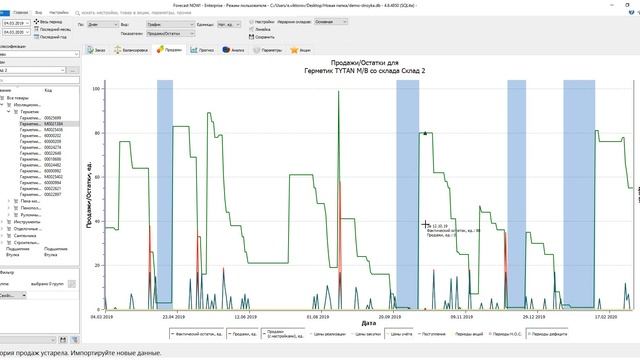Image resolution: width=640 pixels, height=360 pixels.
Task: Expand the Строительн... category
Action: pyautogui.click(x=2, y=243)
